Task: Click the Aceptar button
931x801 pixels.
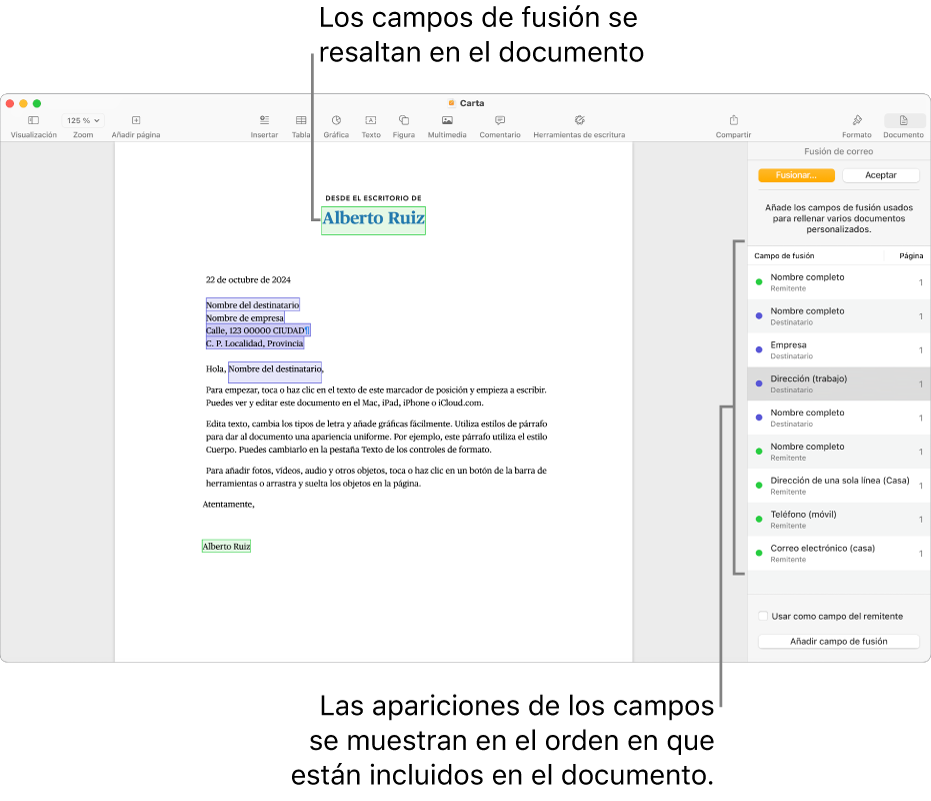Action: click(881, 175)
